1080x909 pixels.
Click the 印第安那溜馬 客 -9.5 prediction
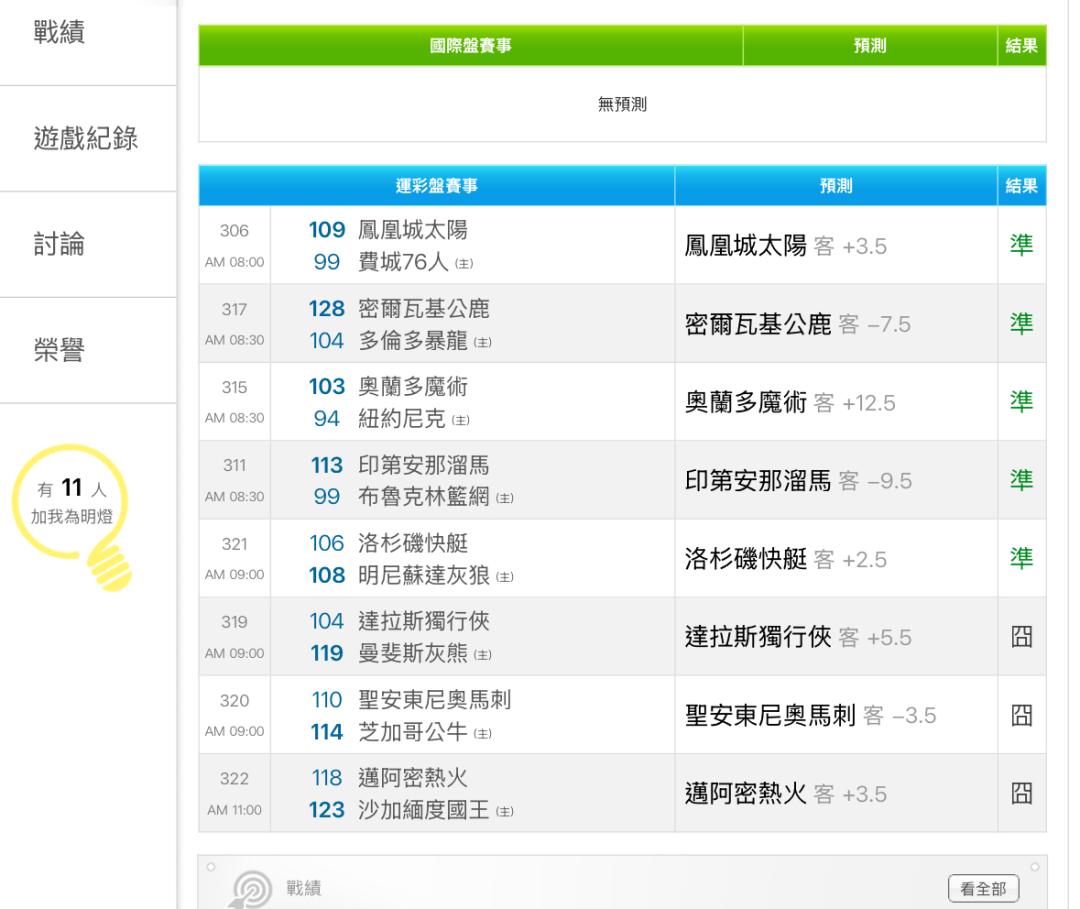798,481
